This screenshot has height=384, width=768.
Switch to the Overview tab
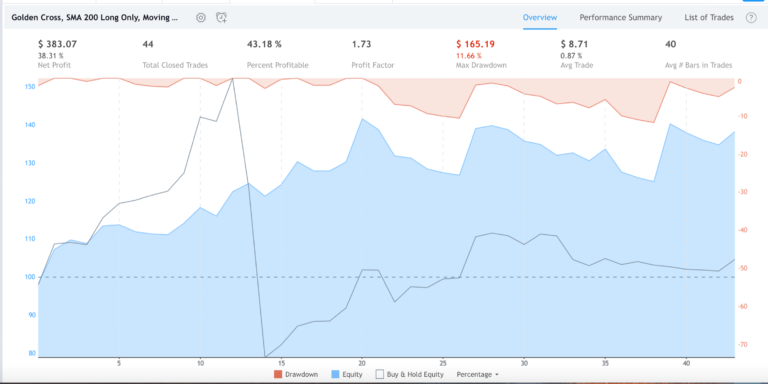(540, 18)
